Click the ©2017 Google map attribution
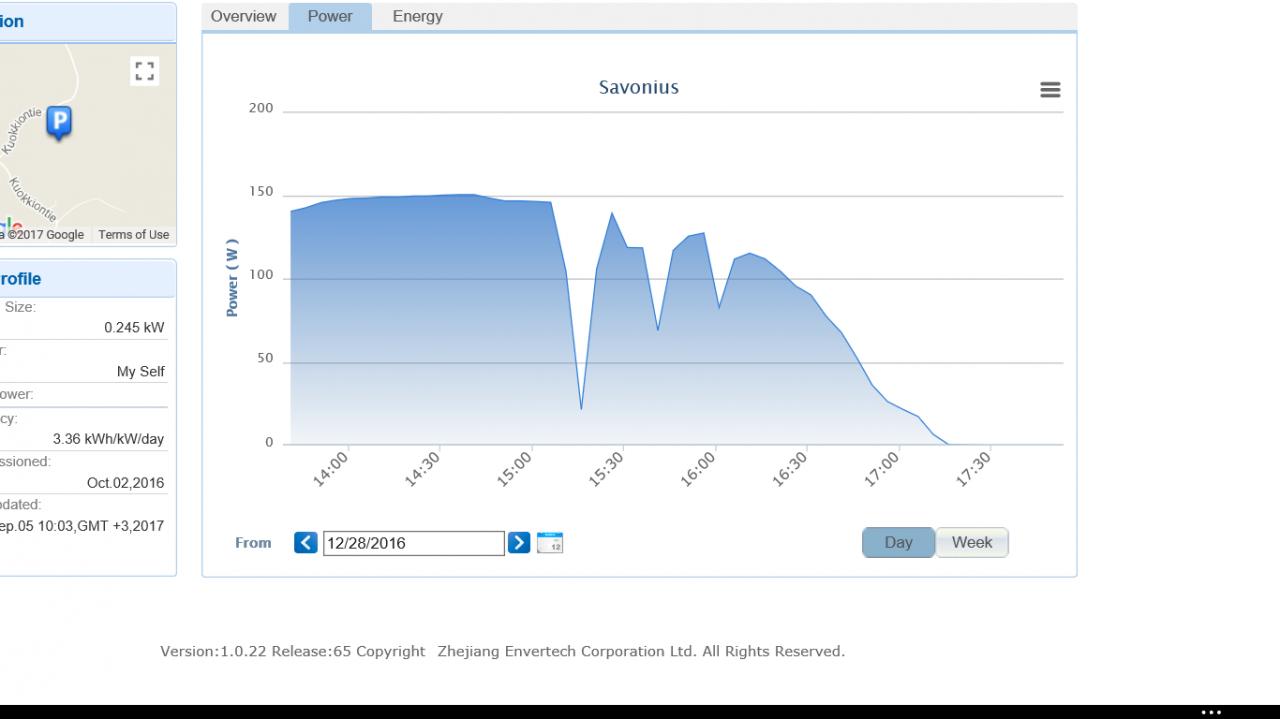This screenshot has width=1280, height=719. coord(46,235)
